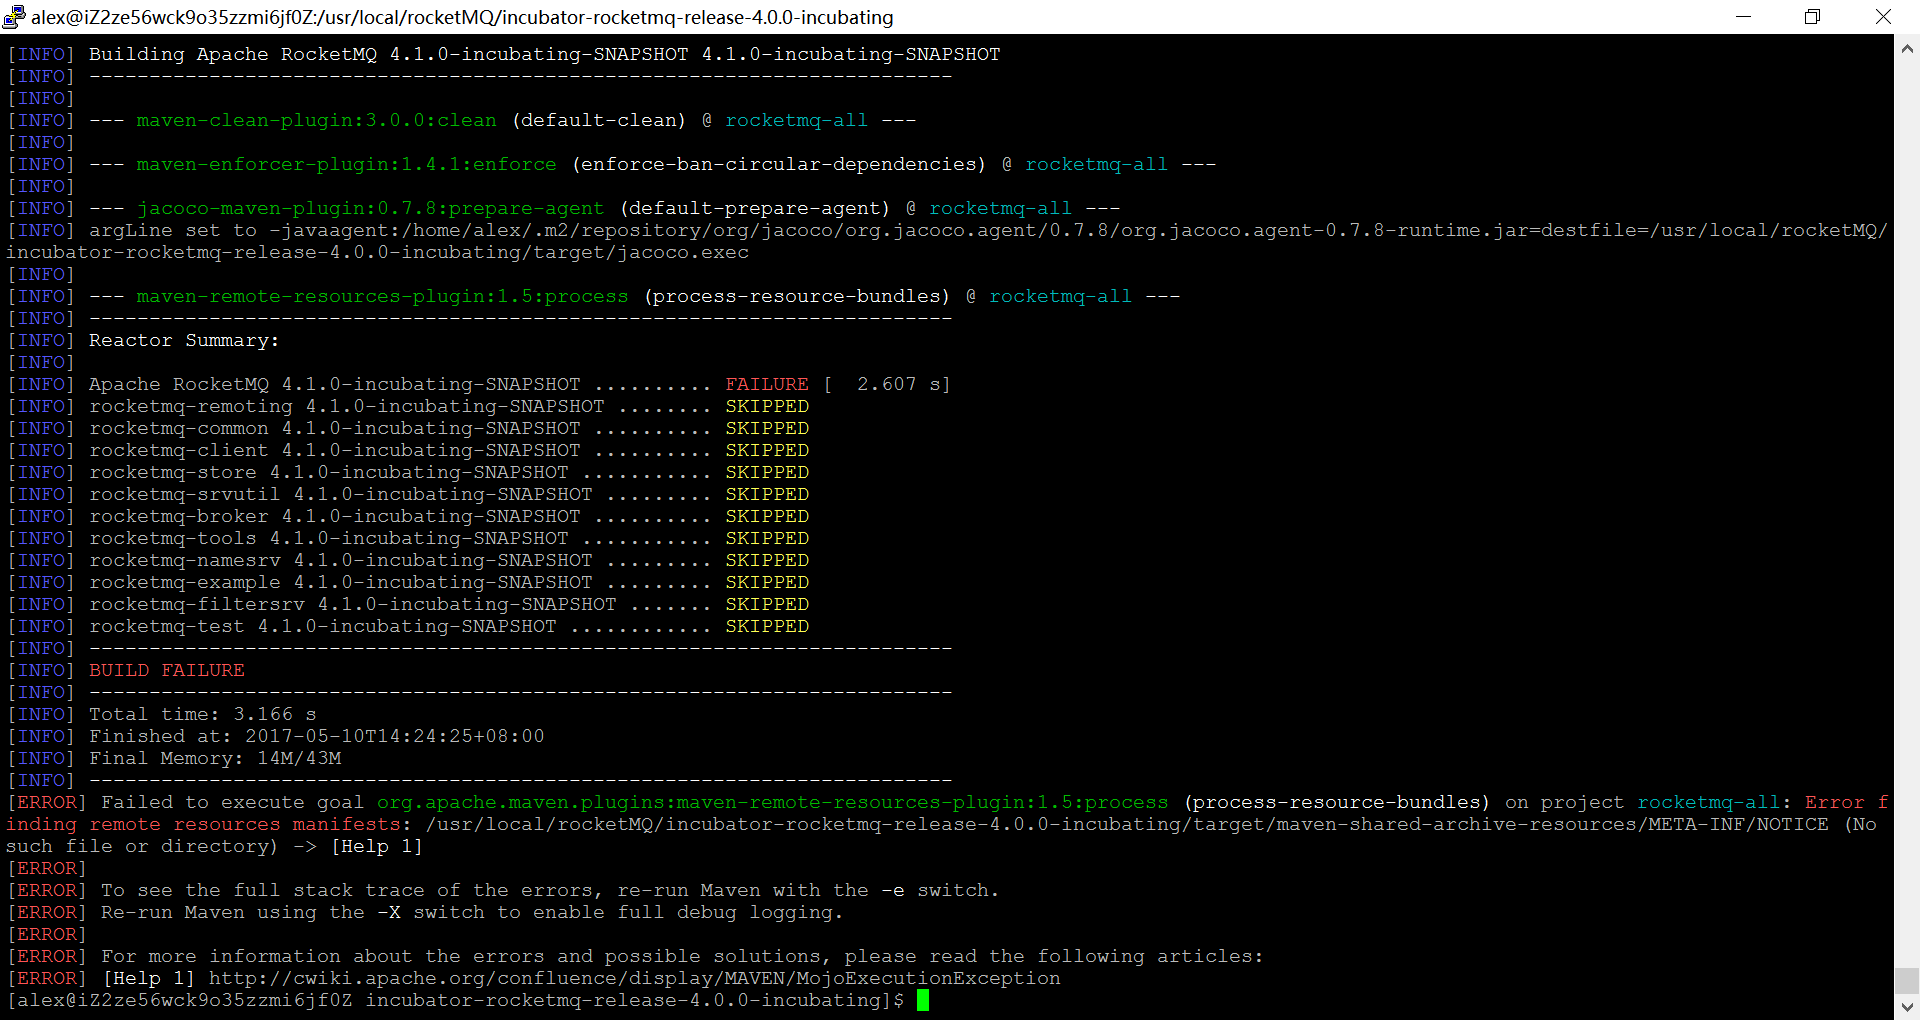The width and height of the screenshot is (1920, 1020).
Task: Click 'rocketmq-namesrv 4.1.0-incubating-SNAPSHOT' module name
Action: pyautogui.click(x=340, y=560)
